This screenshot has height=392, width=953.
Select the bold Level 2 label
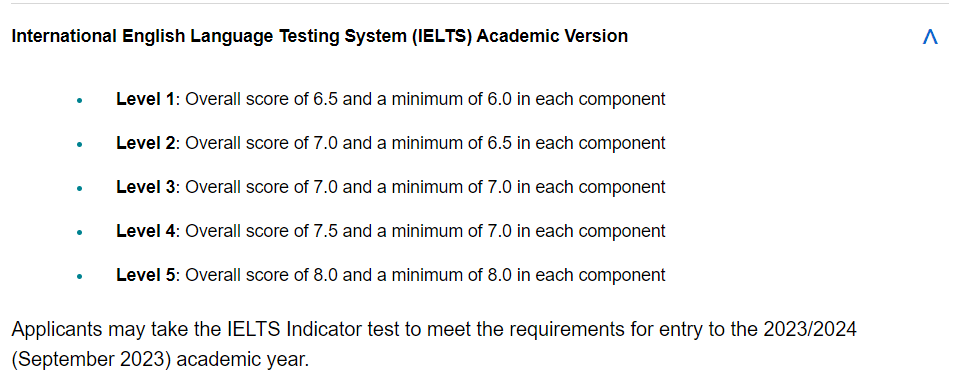145,143
